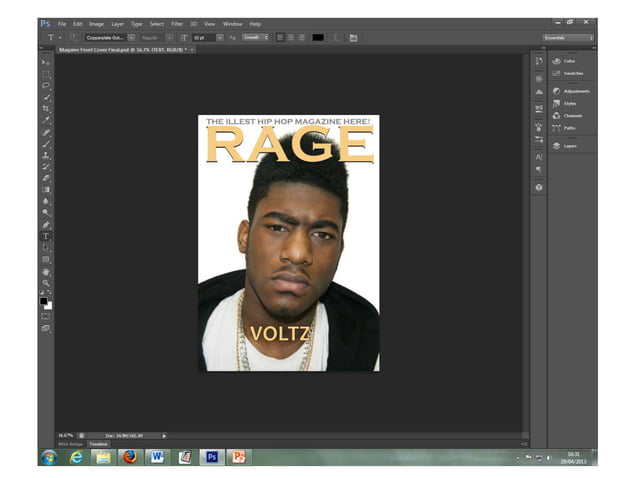The height and width of the screenshot is (478, 638).
Task: Open the Channels panel
Action: (572, 115)
